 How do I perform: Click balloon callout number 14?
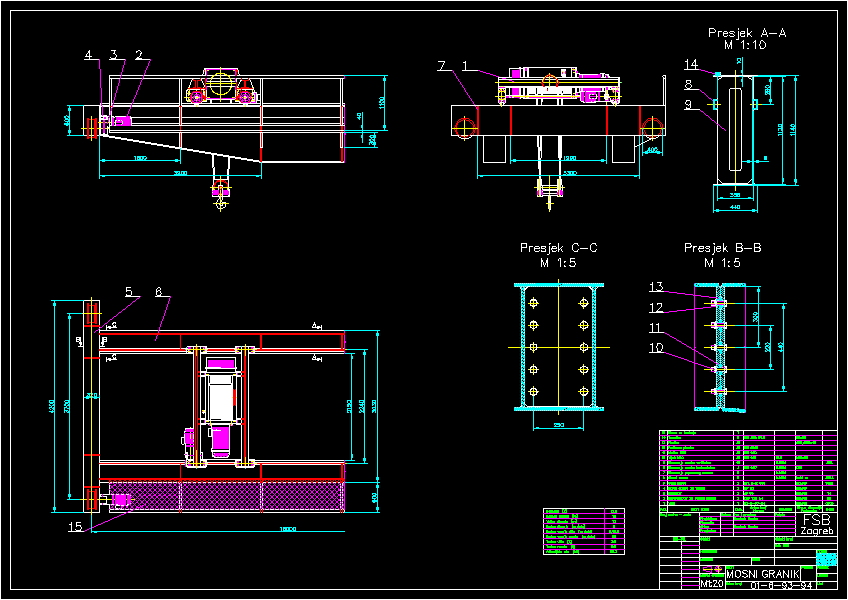click(690, 62)
